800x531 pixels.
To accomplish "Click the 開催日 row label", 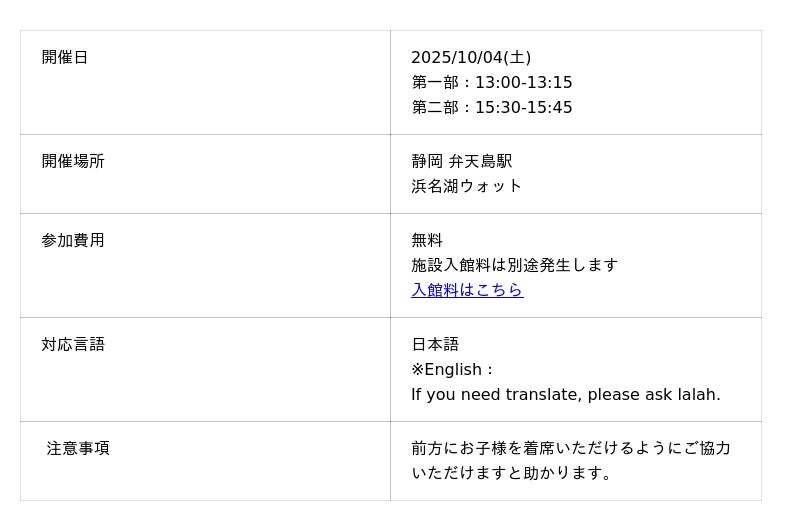I will [x=65, y=58].
